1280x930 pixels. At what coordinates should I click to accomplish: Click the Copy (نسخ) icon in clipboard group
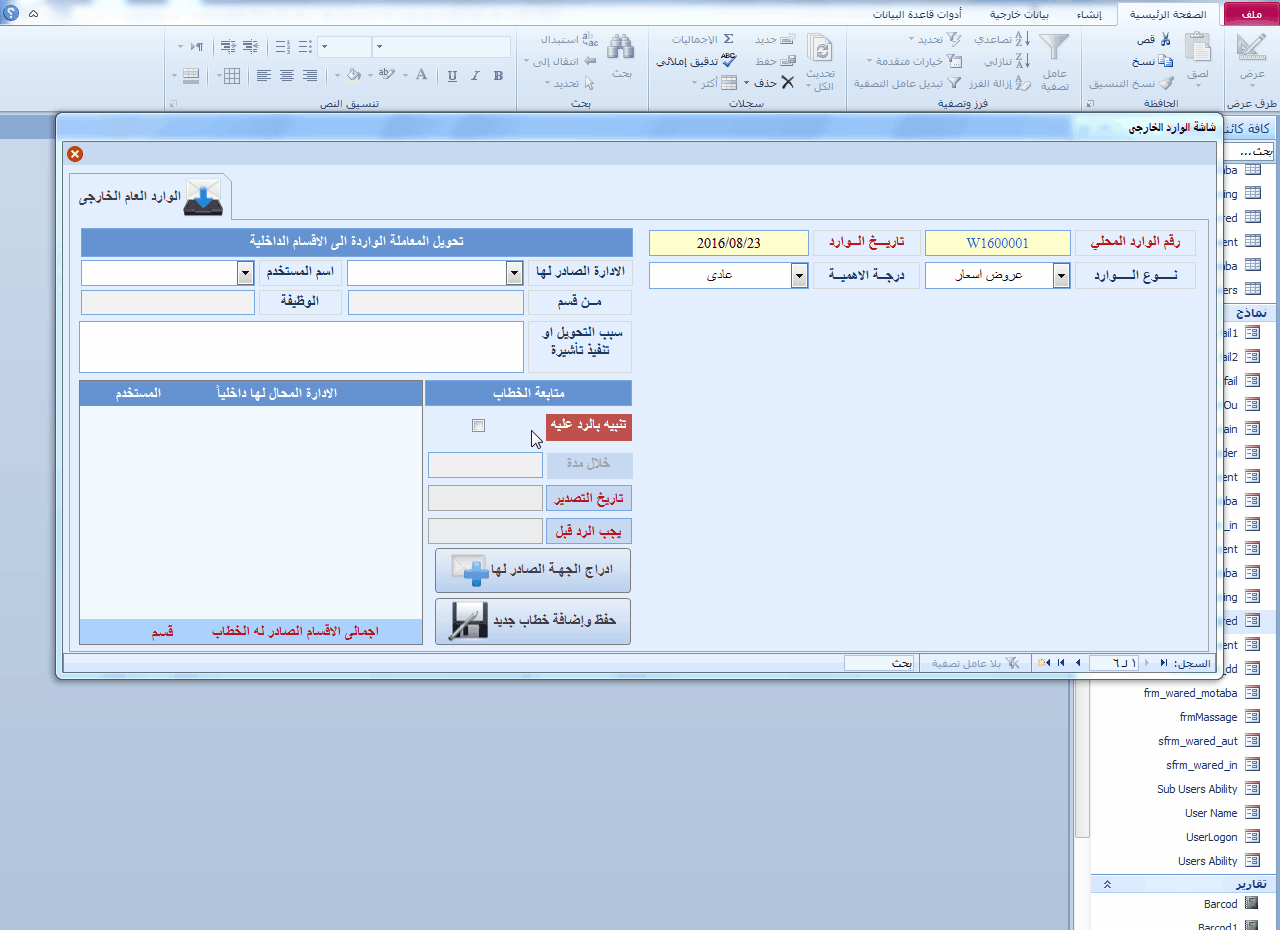[x=1166, y=62]
